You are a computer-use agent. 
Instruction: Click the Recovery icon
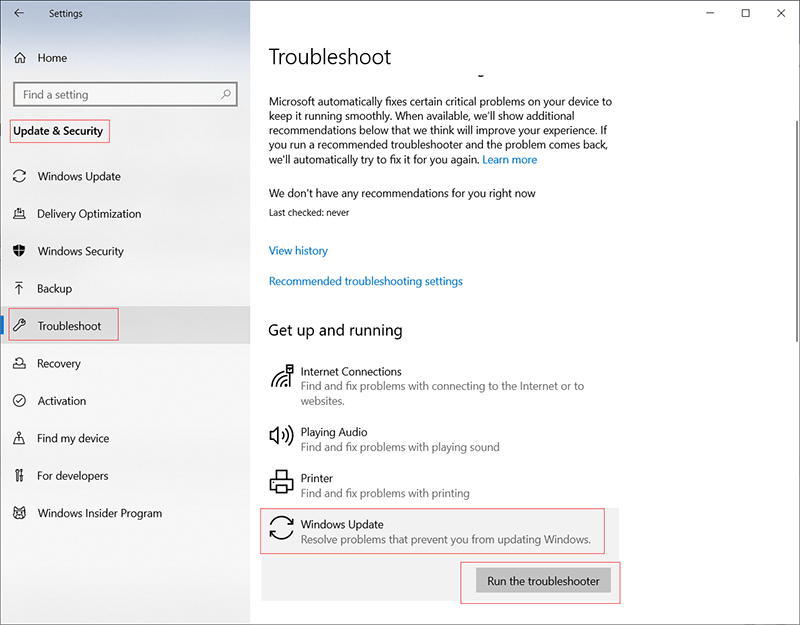19,363
